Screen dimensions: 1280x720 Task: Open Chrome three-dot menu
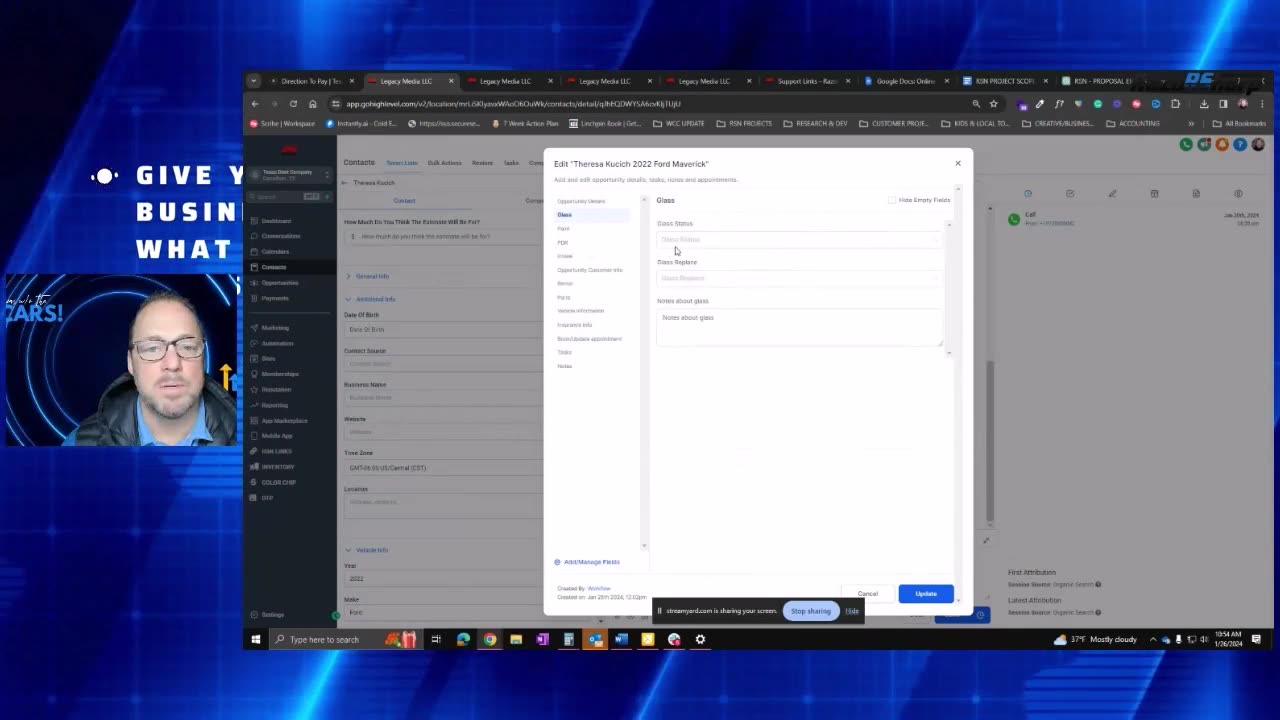pyautogui.click(x=1262, y=104)
